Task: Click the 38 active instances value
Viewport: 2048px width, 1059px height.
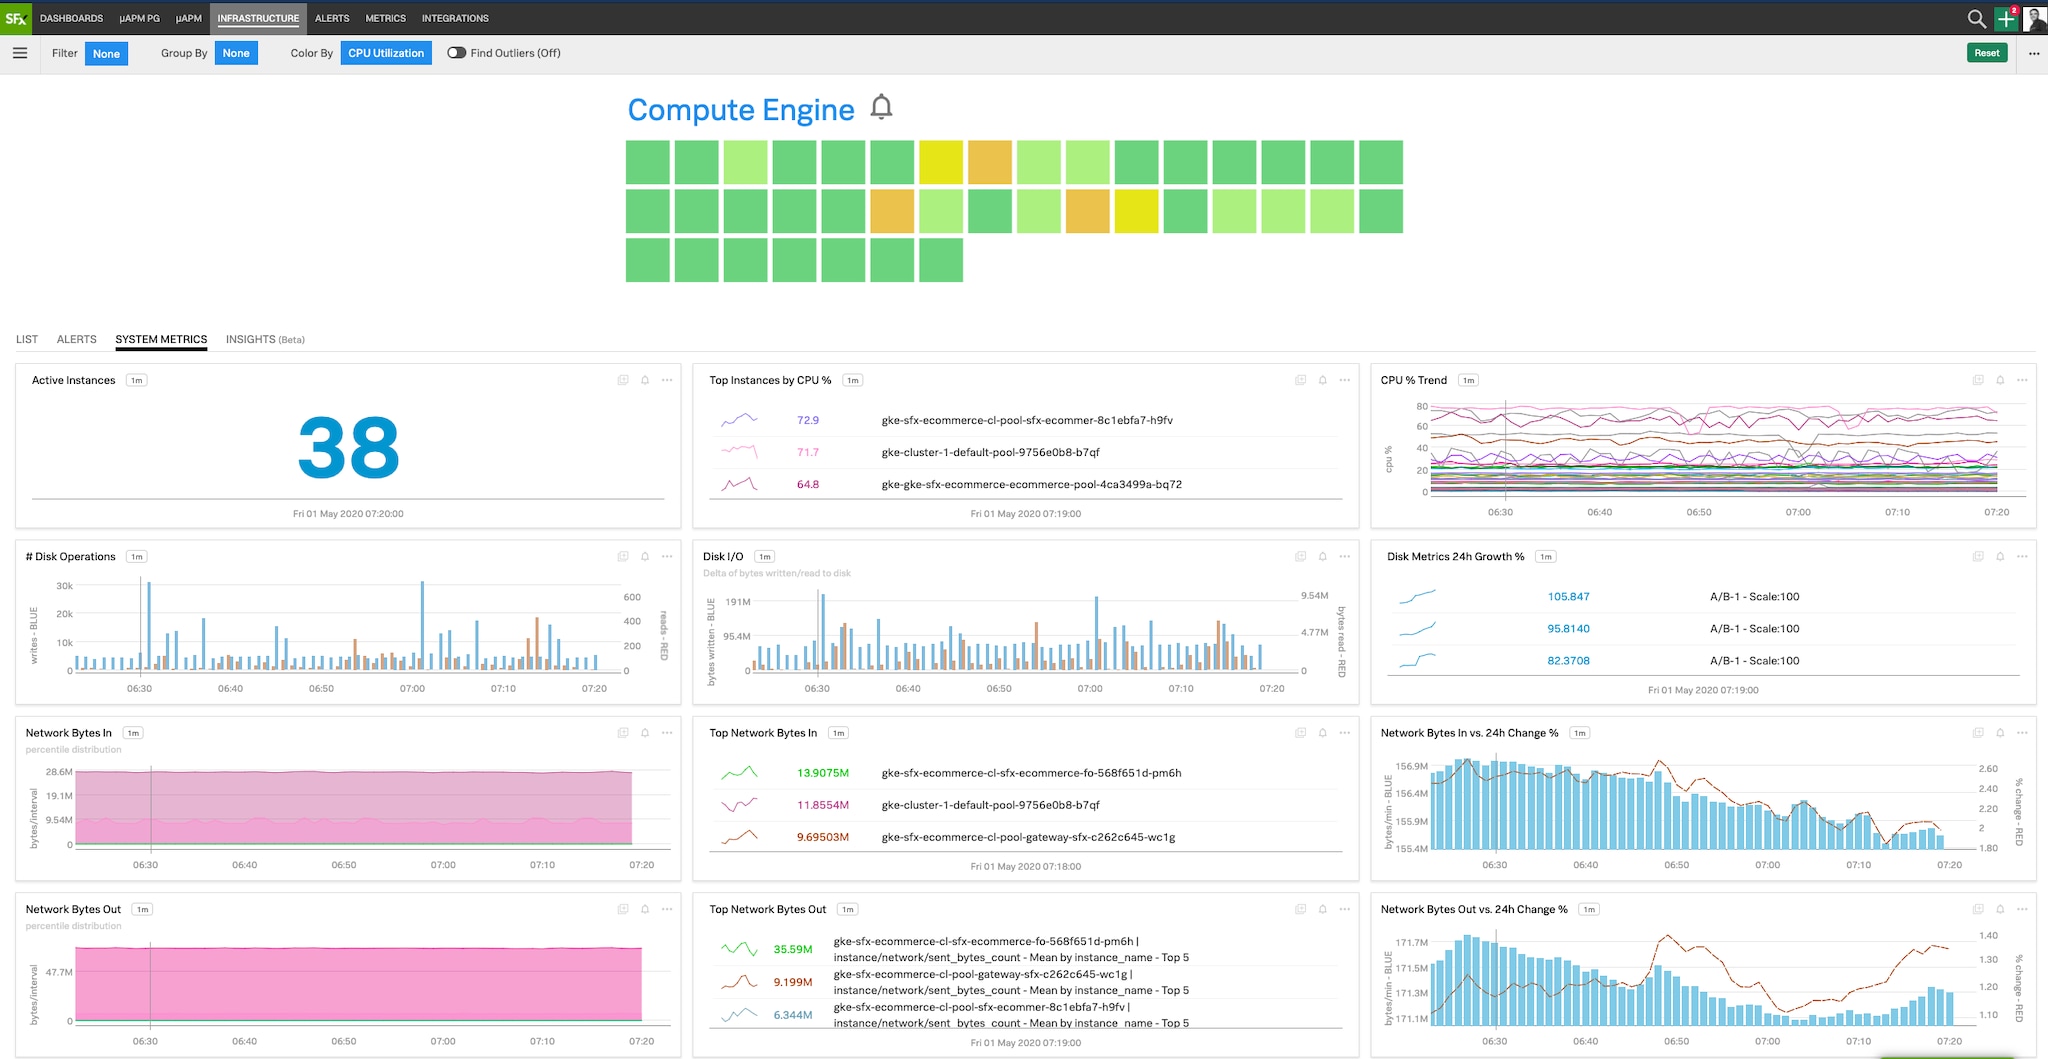Action: click(x=348, y=448)
